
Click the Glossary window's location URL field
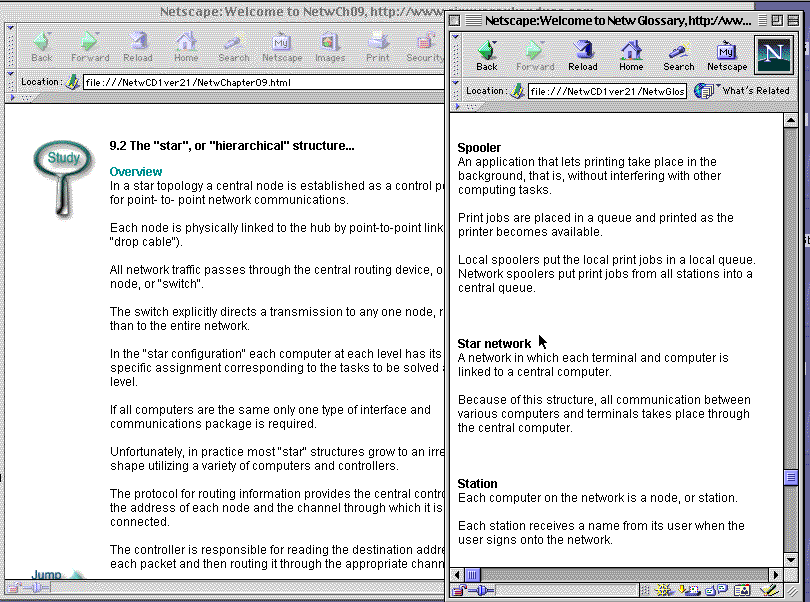point(607,91)
